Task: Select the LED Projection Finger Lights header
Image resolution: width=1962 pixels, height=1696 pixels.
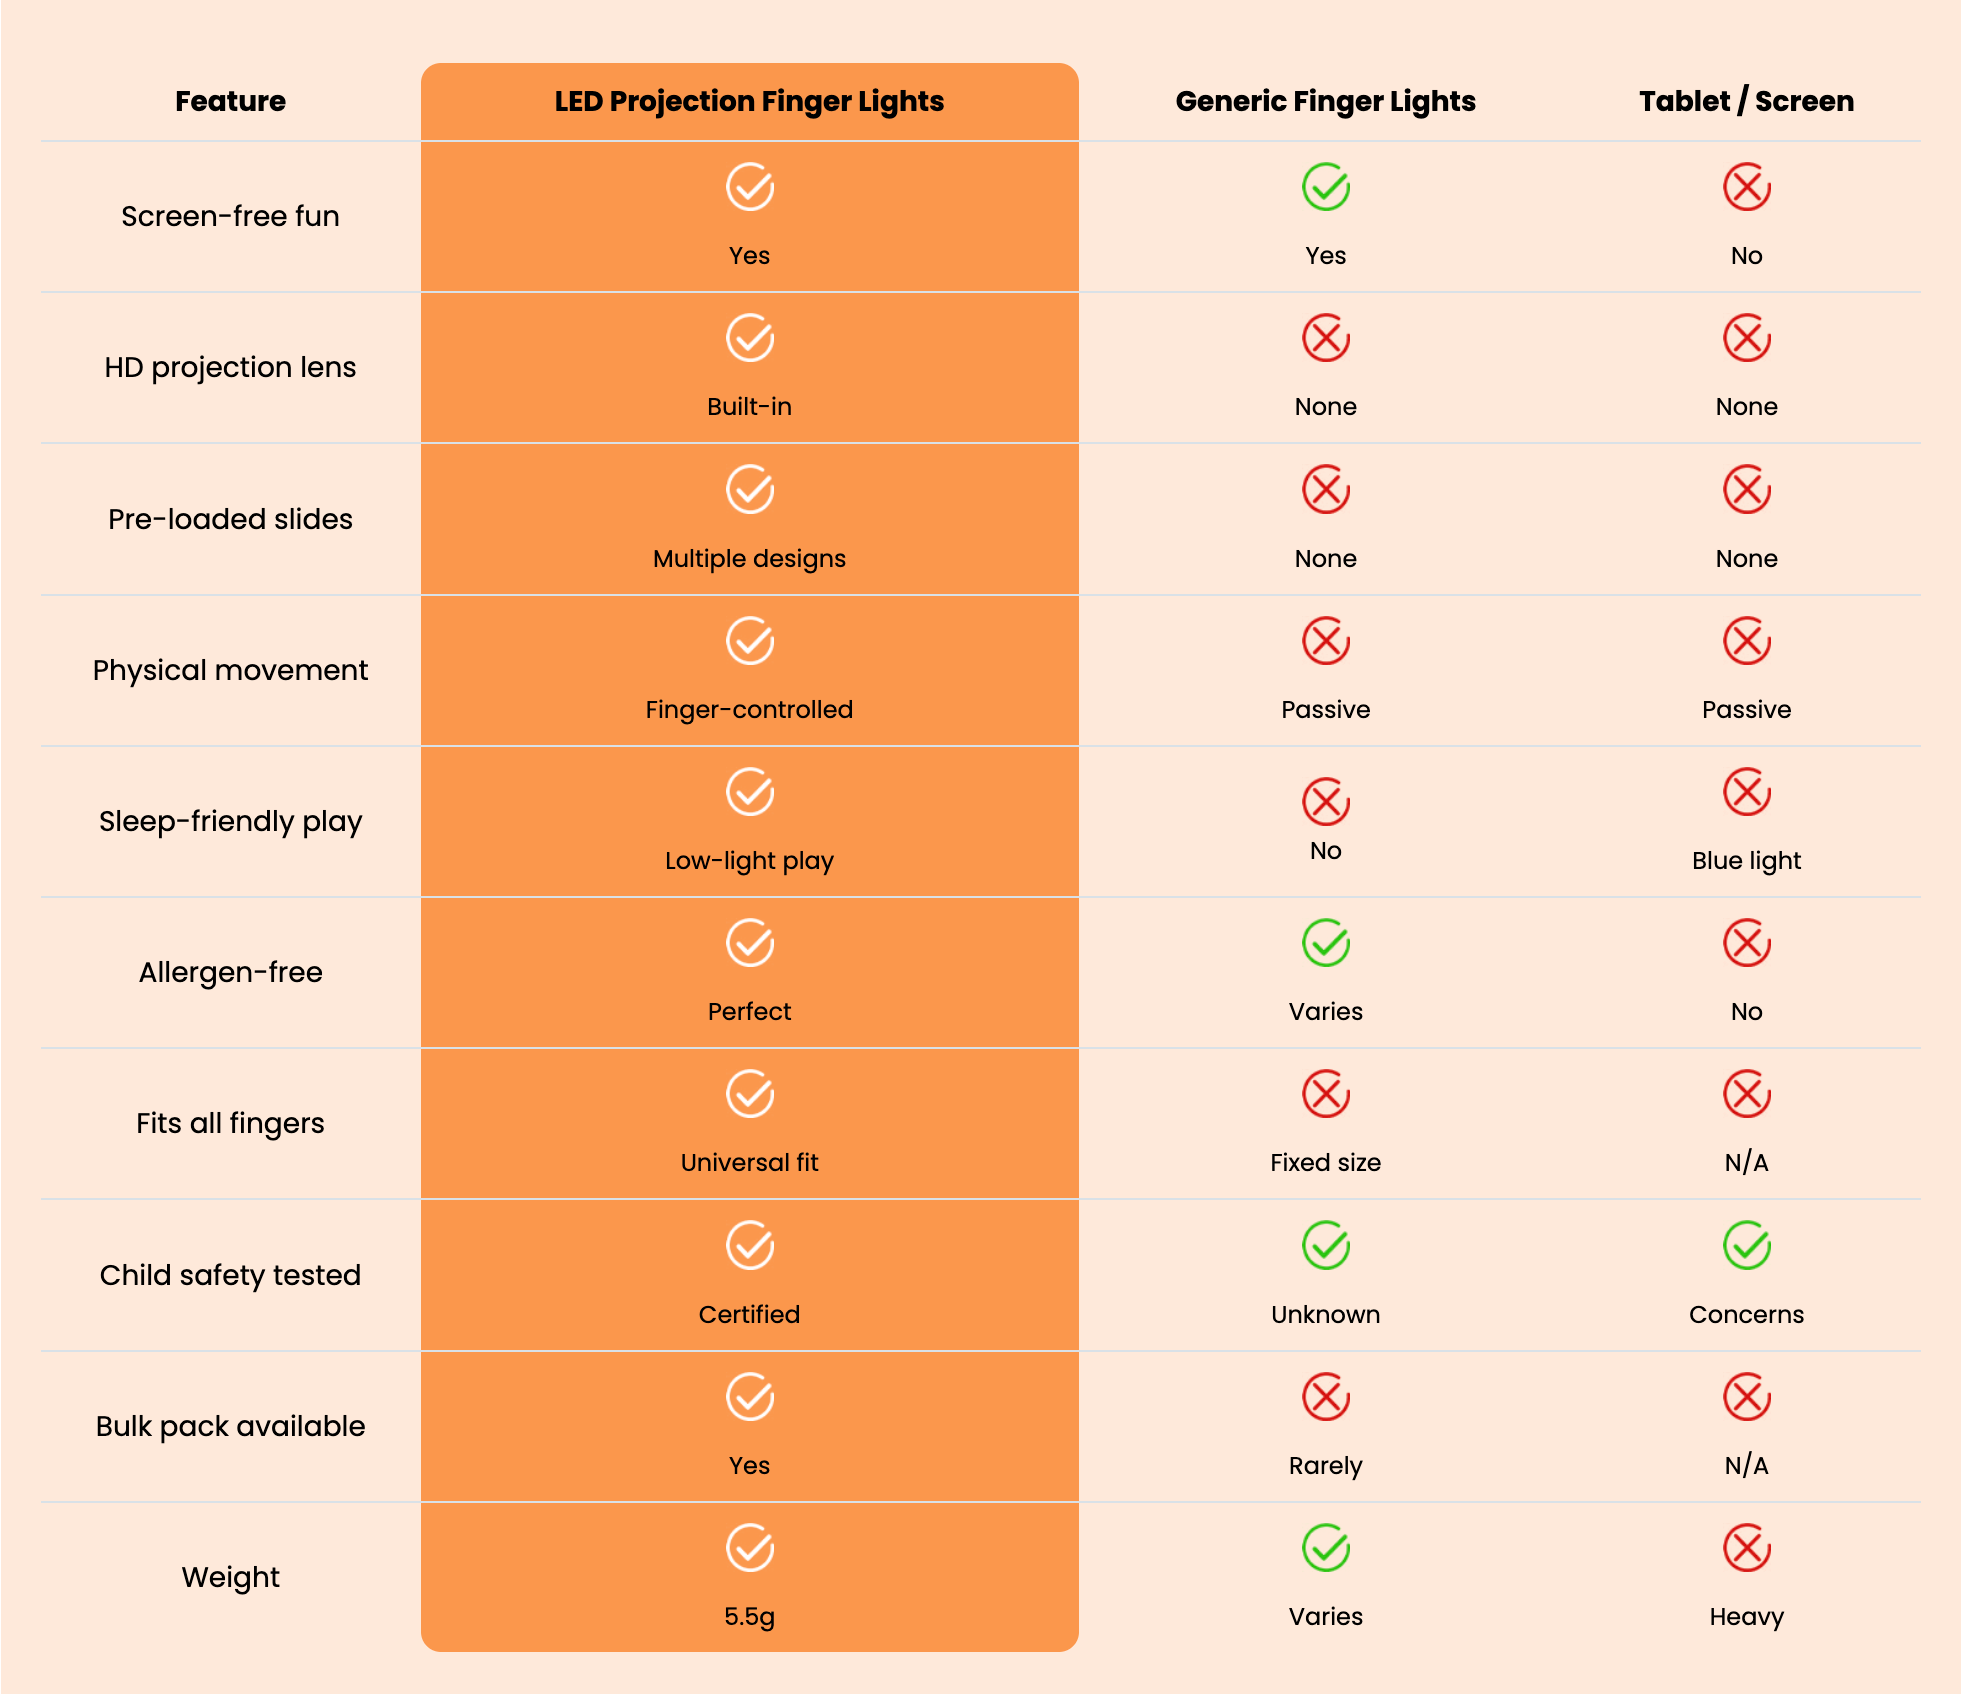Action: tap(749, 101)
